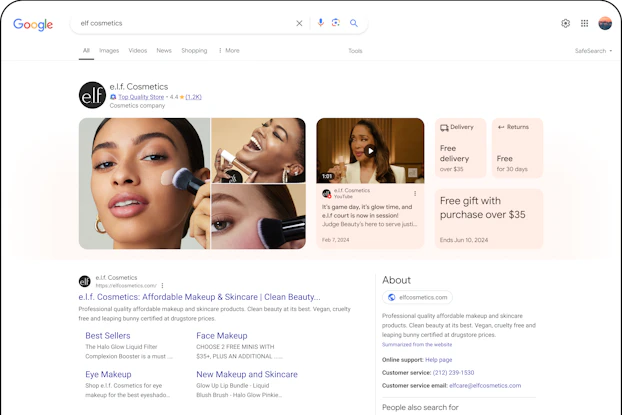Open the Google apps grid icon
This screenshot has height=415, width=622.
click(x=584, y=23)
